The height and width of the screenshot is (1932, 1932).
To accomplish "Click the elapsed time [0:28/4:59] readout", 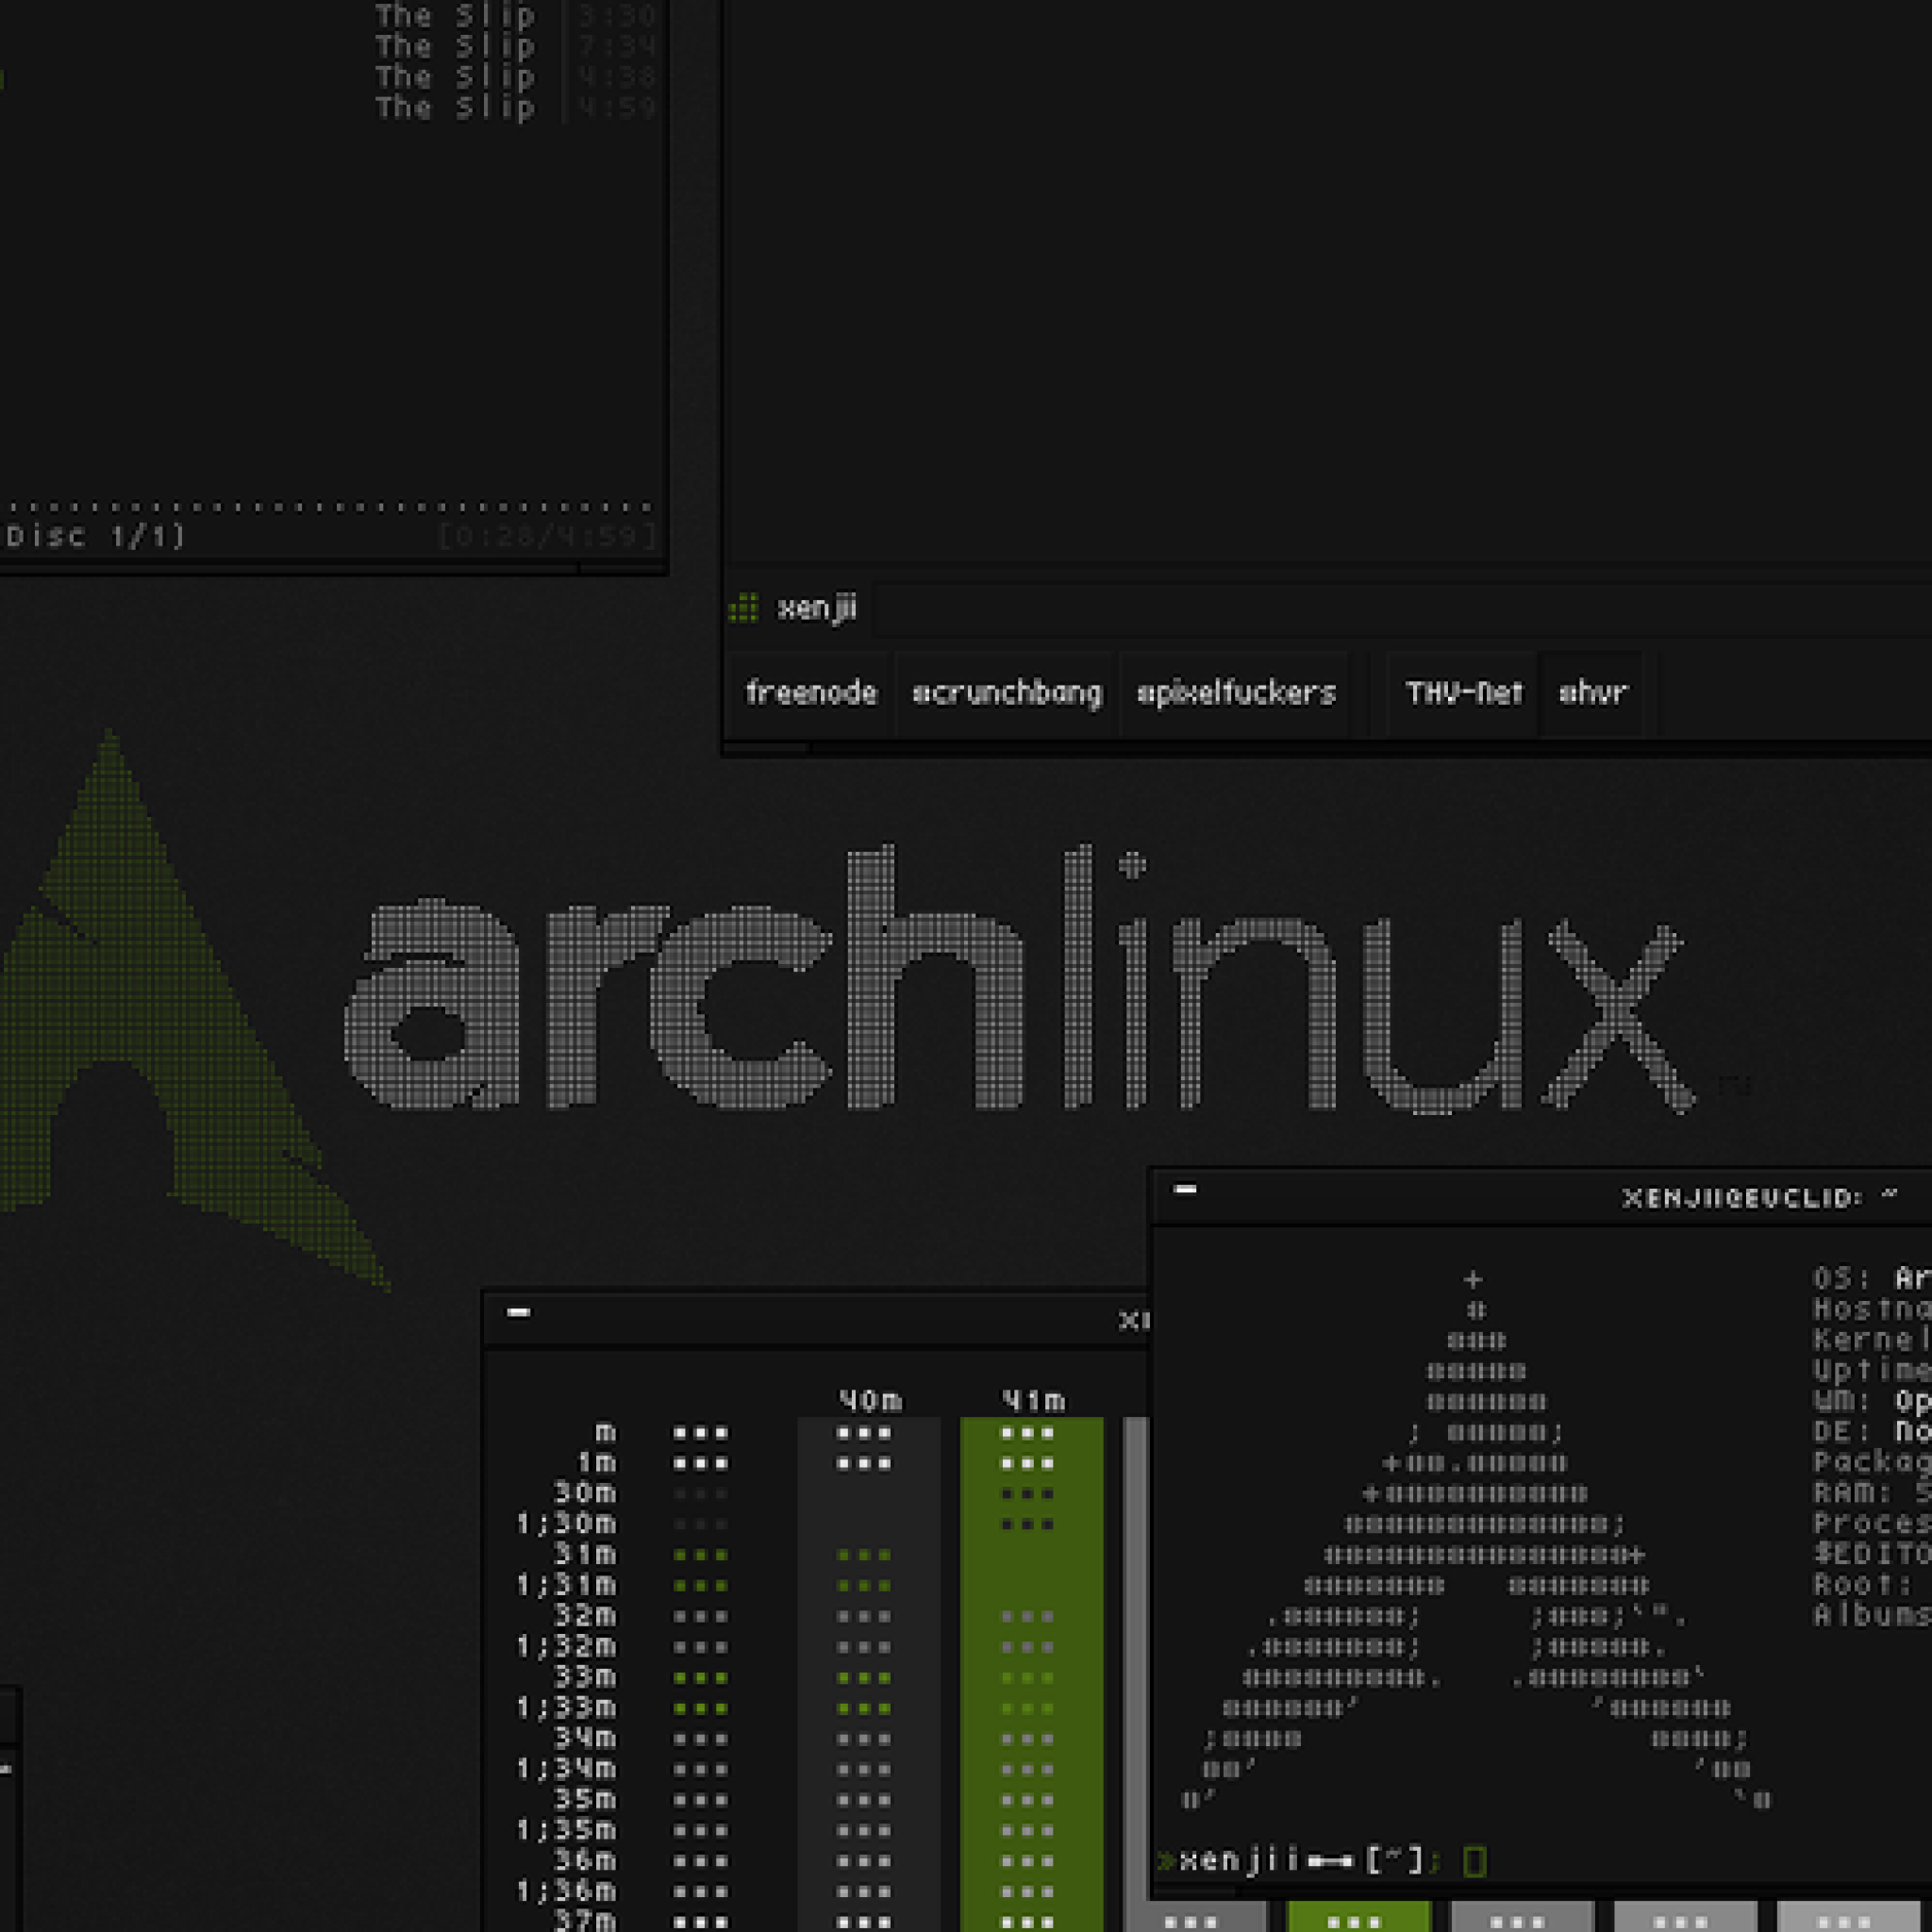I will [548, 536].
